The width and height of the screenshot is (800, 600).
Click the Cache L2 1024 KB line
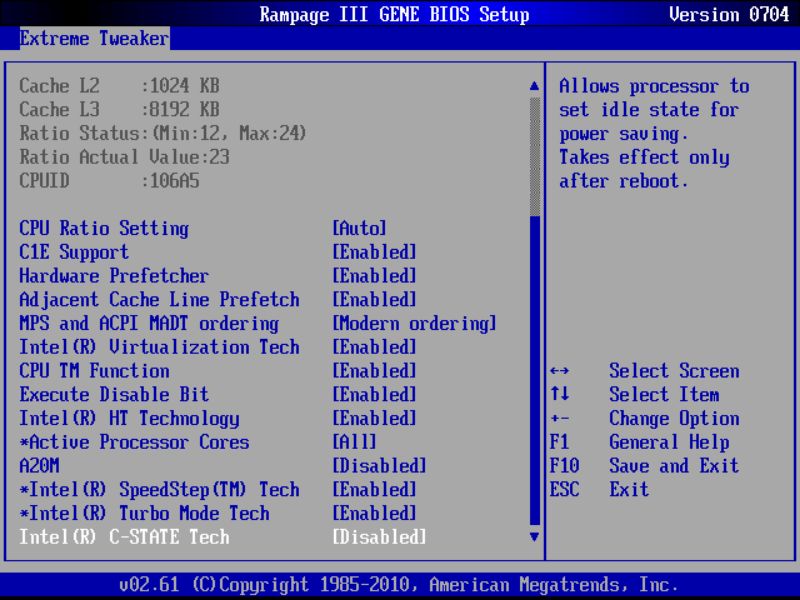119,86
